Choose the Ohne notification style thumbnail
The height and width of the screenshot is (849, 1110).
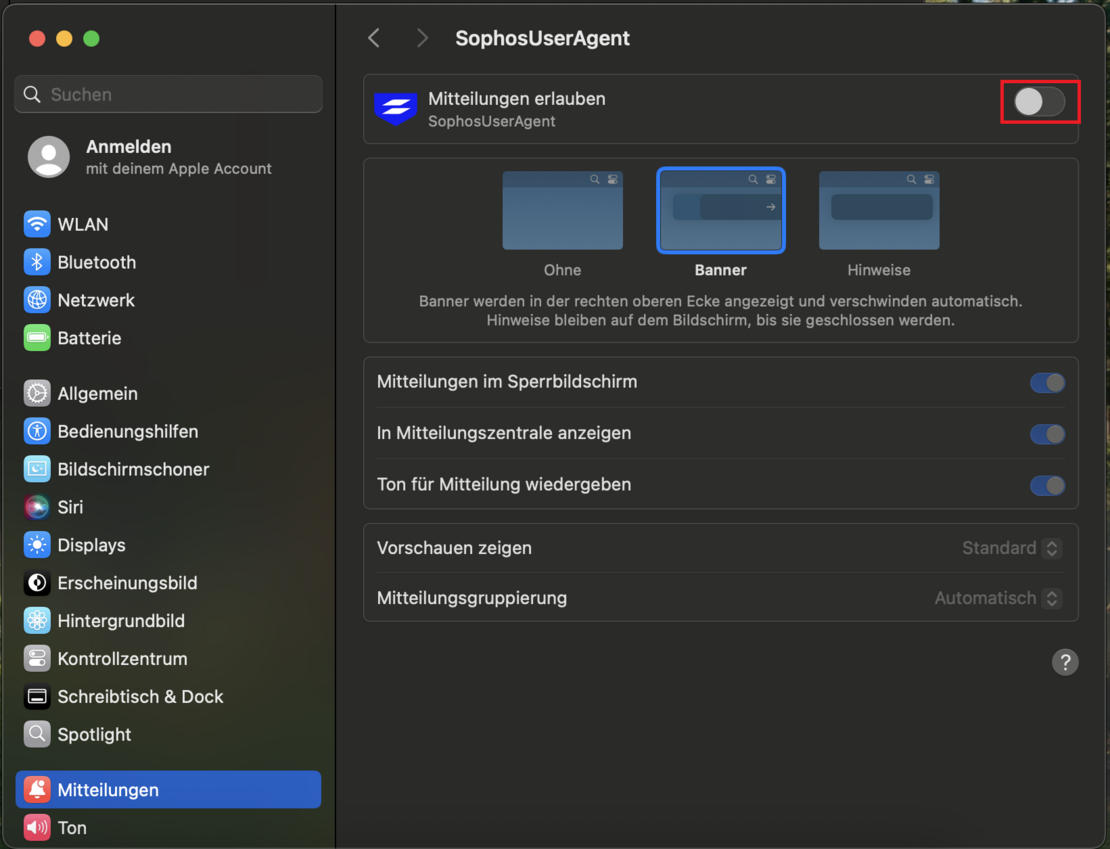click(x=563, y=210)
